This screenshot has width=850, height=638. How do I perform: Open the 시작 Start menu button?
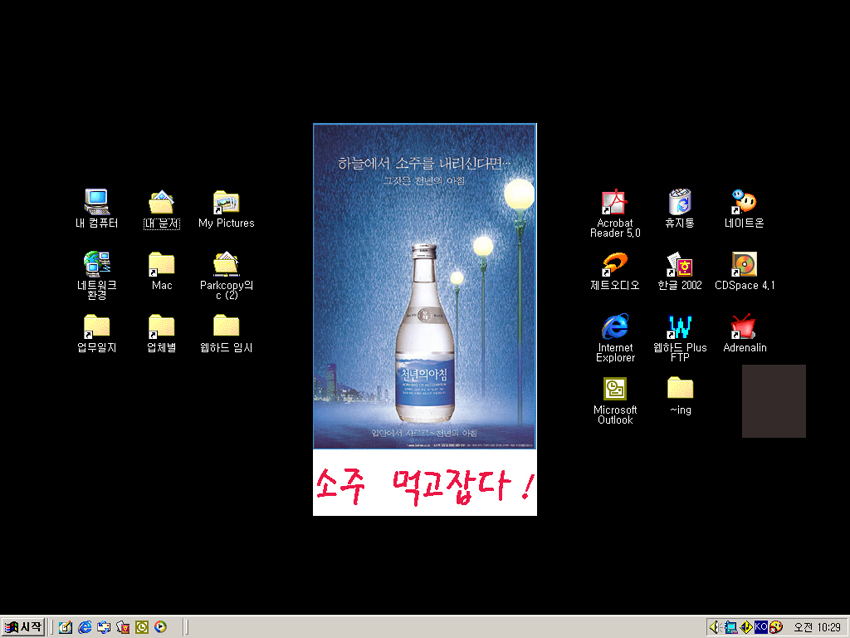pyautogui.click(x=24, y=627)
